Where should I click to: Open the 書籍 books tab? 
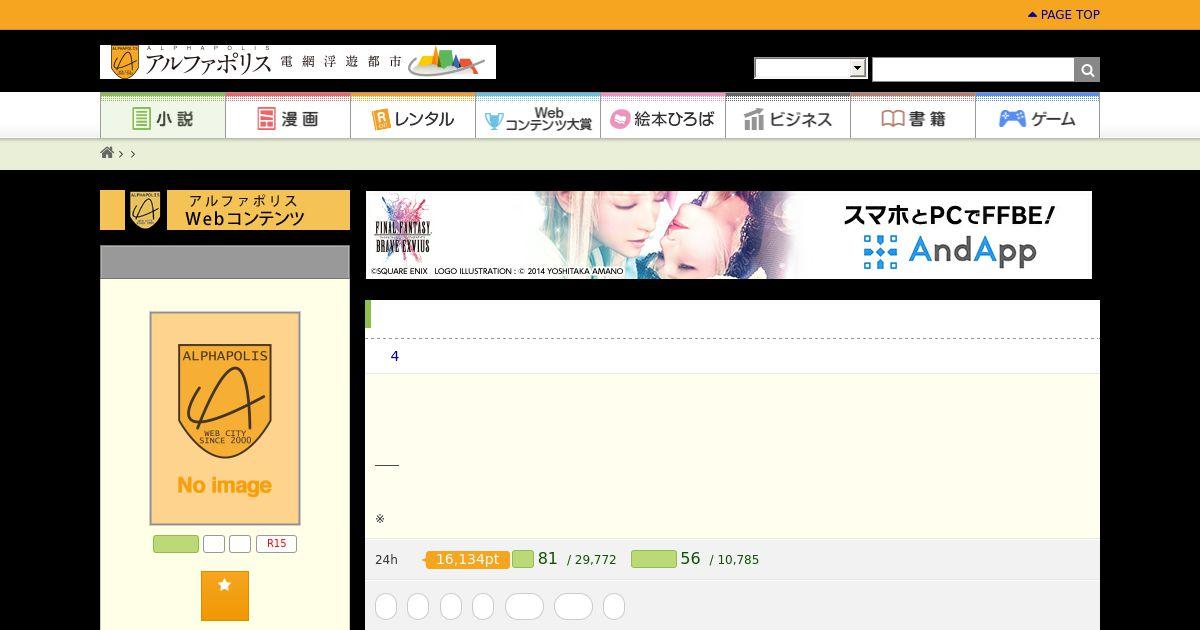pyautogui.click(x=913, y=117)
